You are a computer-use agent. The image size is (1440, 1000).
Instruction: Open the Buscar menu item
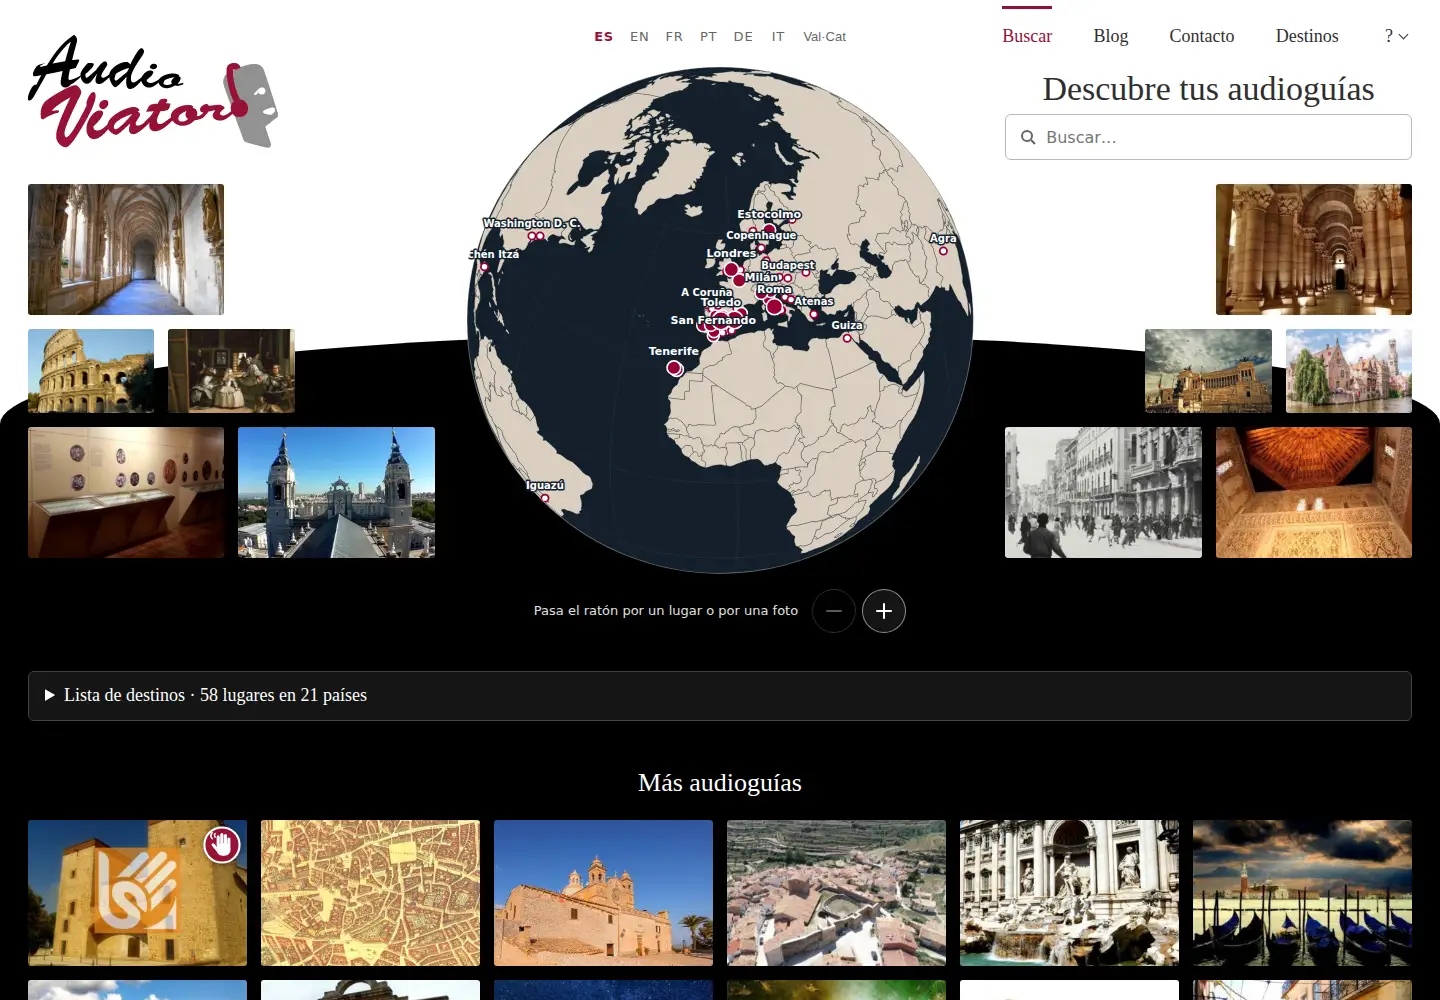1027,36
